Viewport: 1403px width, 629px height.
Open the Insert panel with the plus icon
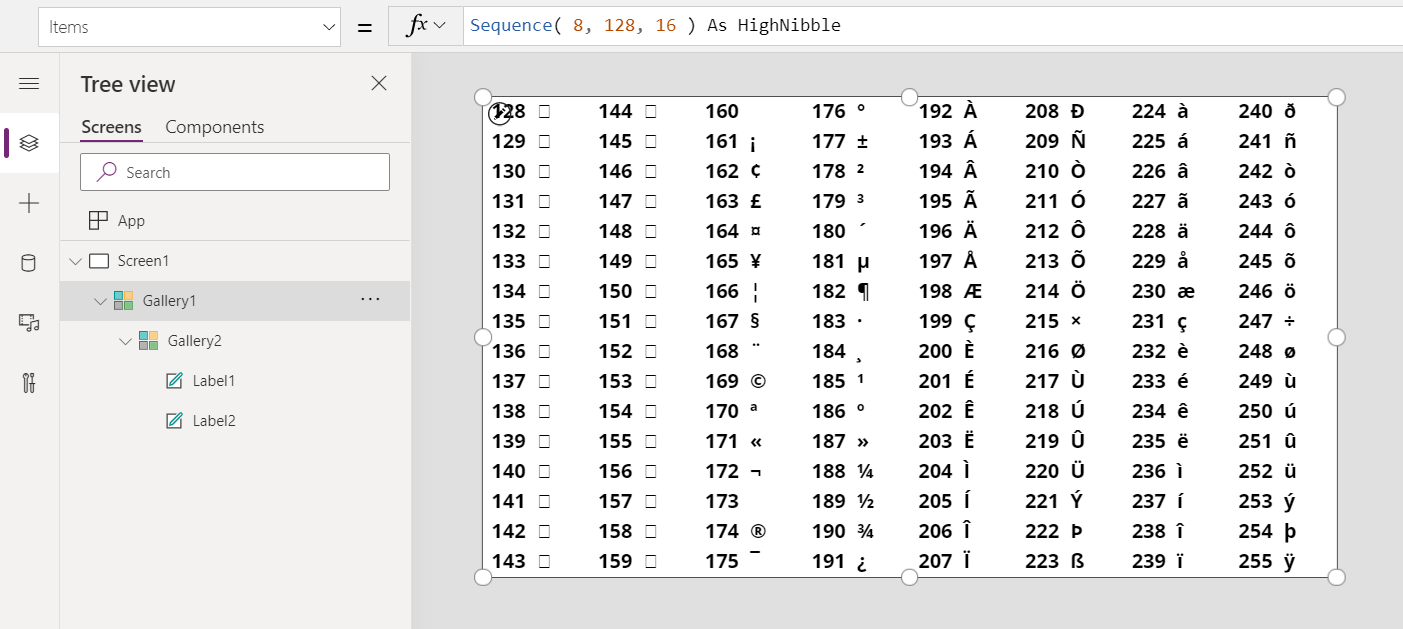click(29, 203)
